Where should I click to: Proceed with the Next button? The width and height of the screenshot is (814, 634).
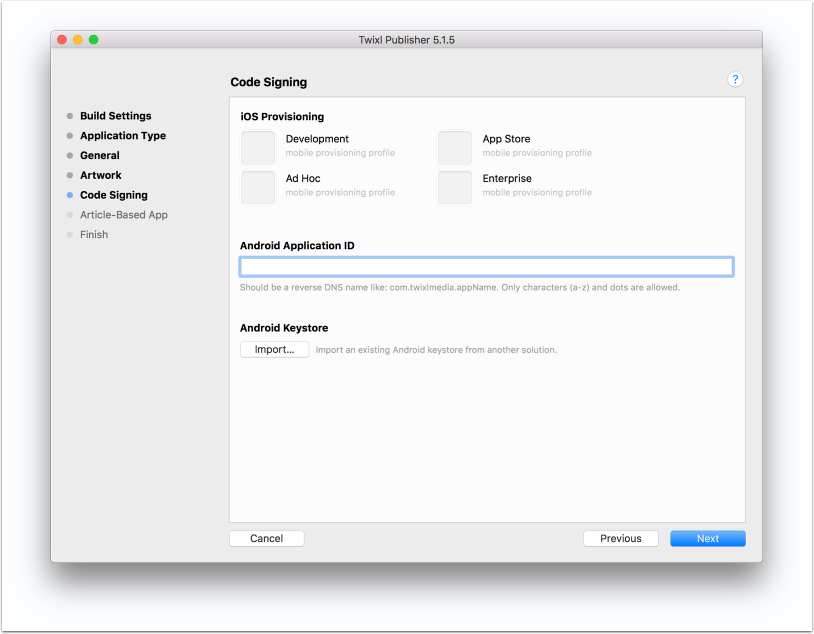click(708, 538)
